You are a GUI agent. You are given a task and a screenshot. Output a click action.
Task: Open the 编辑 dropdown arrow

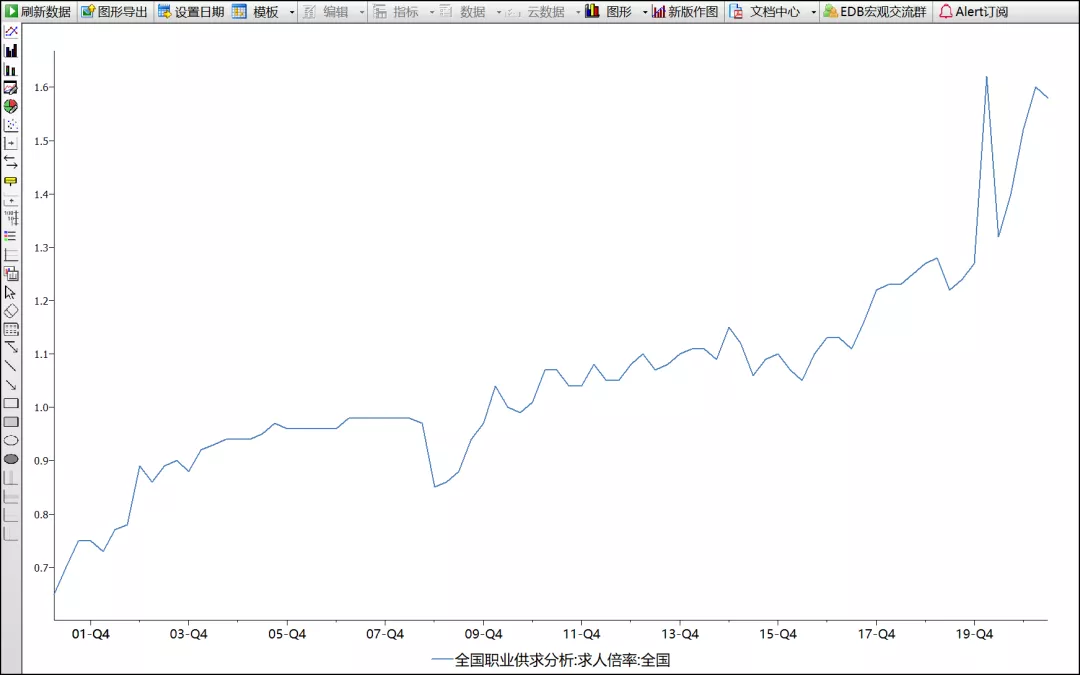pyautogui.click(x=362, y=12)
